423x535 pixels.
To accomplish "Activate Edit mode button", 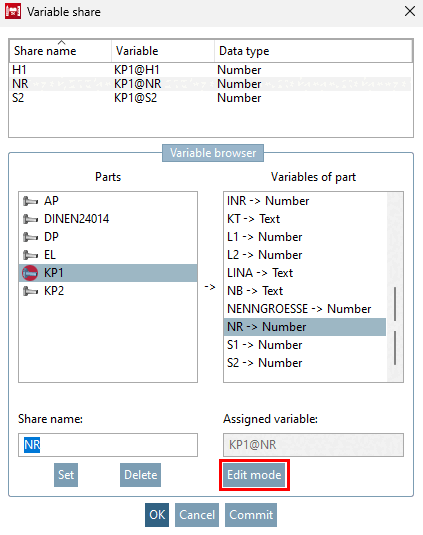I will point(254,475).
